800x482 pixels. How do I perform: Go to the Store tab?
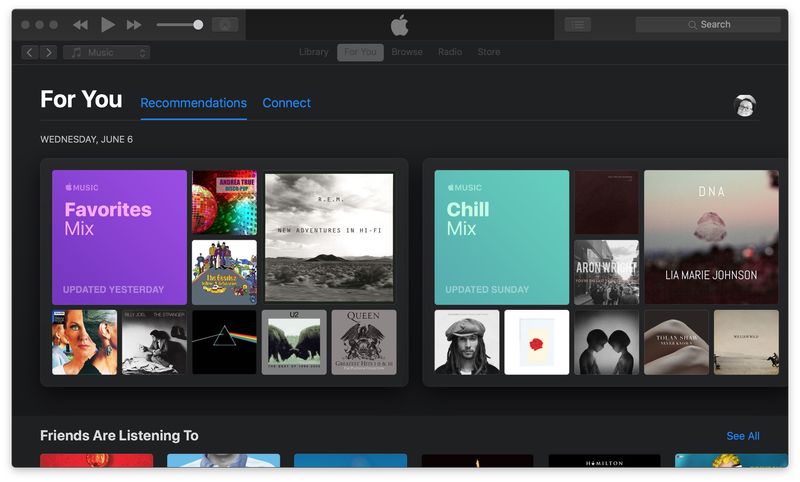(489, 52)
